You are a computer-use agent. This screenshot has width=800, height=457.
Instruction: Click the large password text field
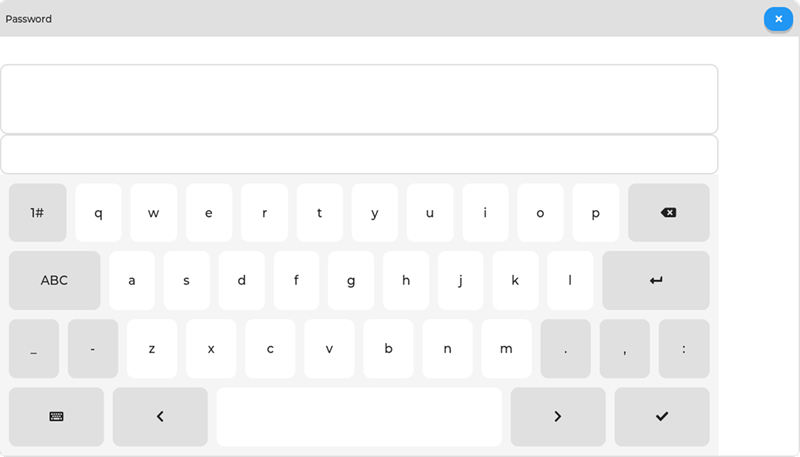[359, 99]
